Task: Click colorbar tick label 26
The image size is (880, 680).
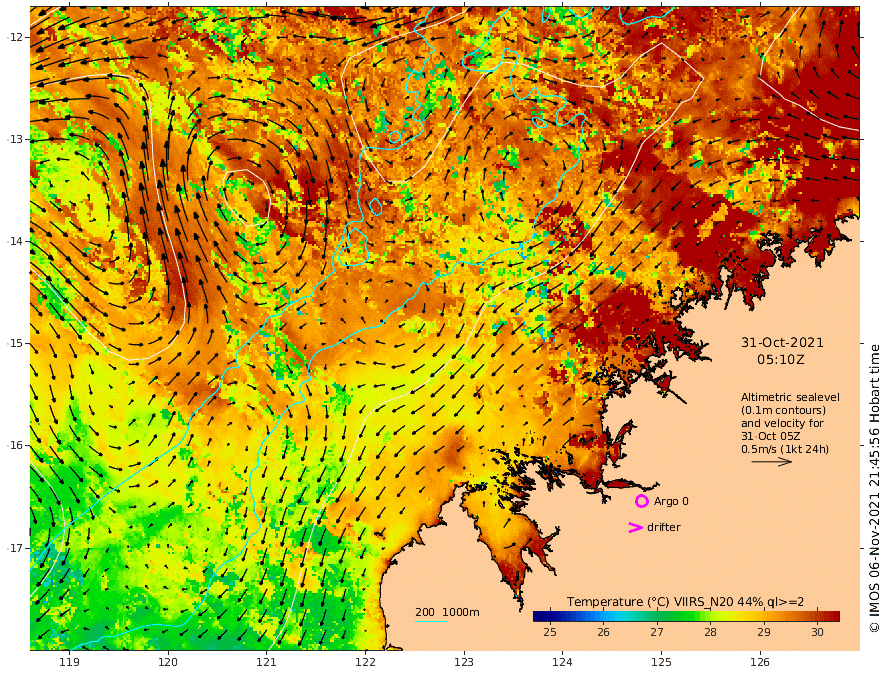Action: pos(603,632)
